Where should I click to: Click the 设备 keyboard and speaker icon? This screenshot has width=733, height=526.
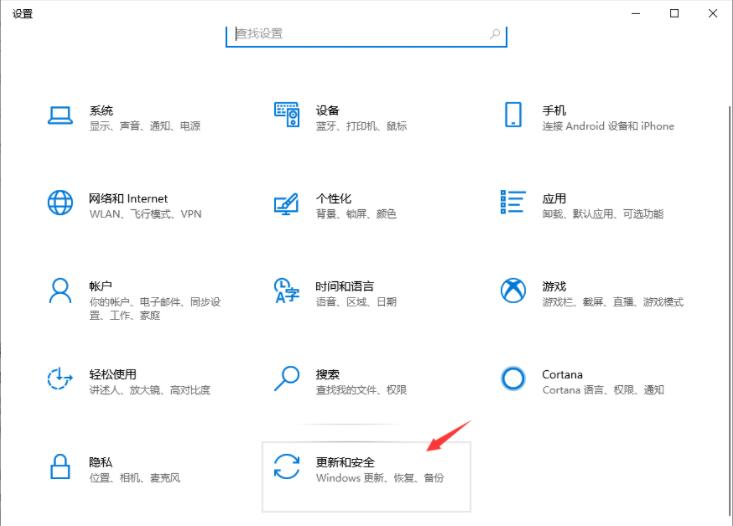coord(287,115)
